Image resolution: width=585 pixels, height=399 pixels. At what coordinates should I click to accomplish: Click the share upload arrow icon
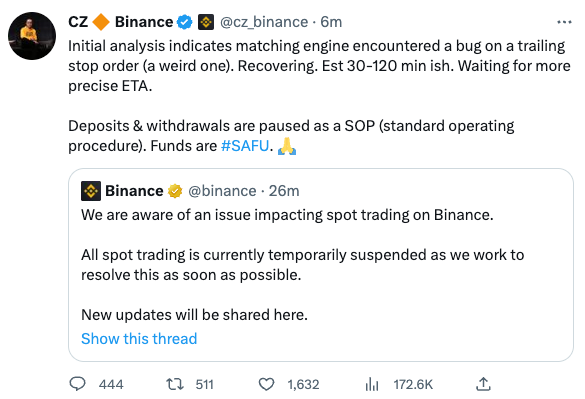(483, 384)
